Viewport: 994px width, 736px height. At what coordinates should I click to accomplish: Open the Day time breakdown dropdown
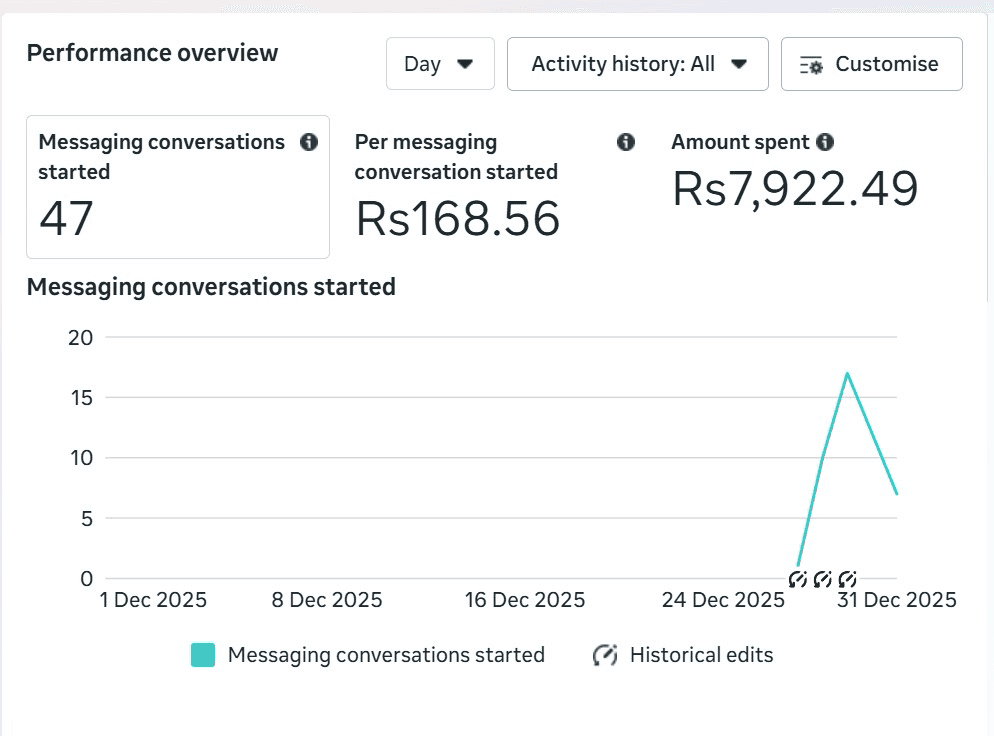pyautogui.click(x=440, y=64)
